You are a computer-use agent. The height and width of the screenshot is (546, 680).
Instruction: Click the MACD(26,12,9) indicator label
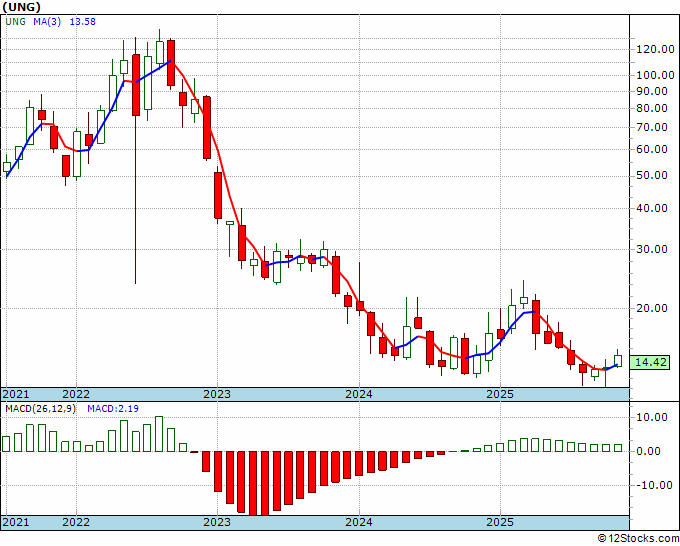click(x=40, y=409)
